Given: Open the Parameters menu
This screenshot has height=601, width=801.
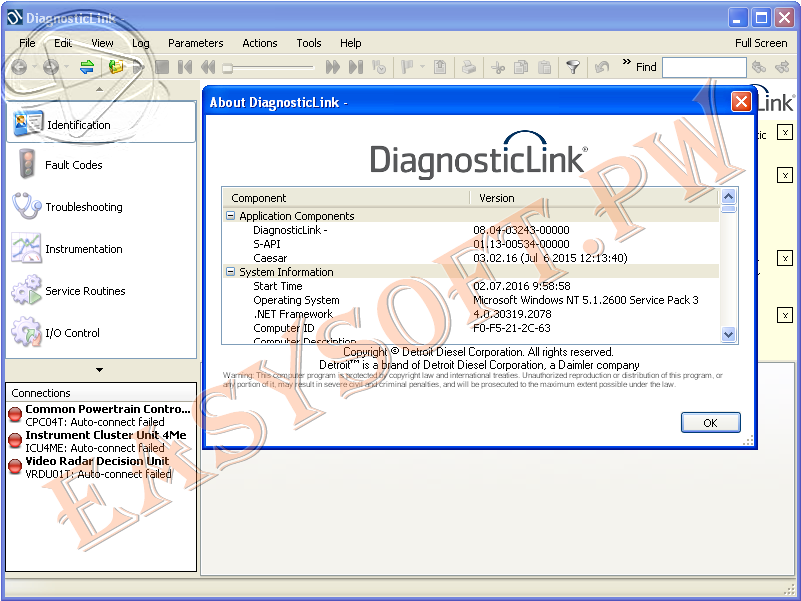Looking at the screenshot, I should point(196,43).
